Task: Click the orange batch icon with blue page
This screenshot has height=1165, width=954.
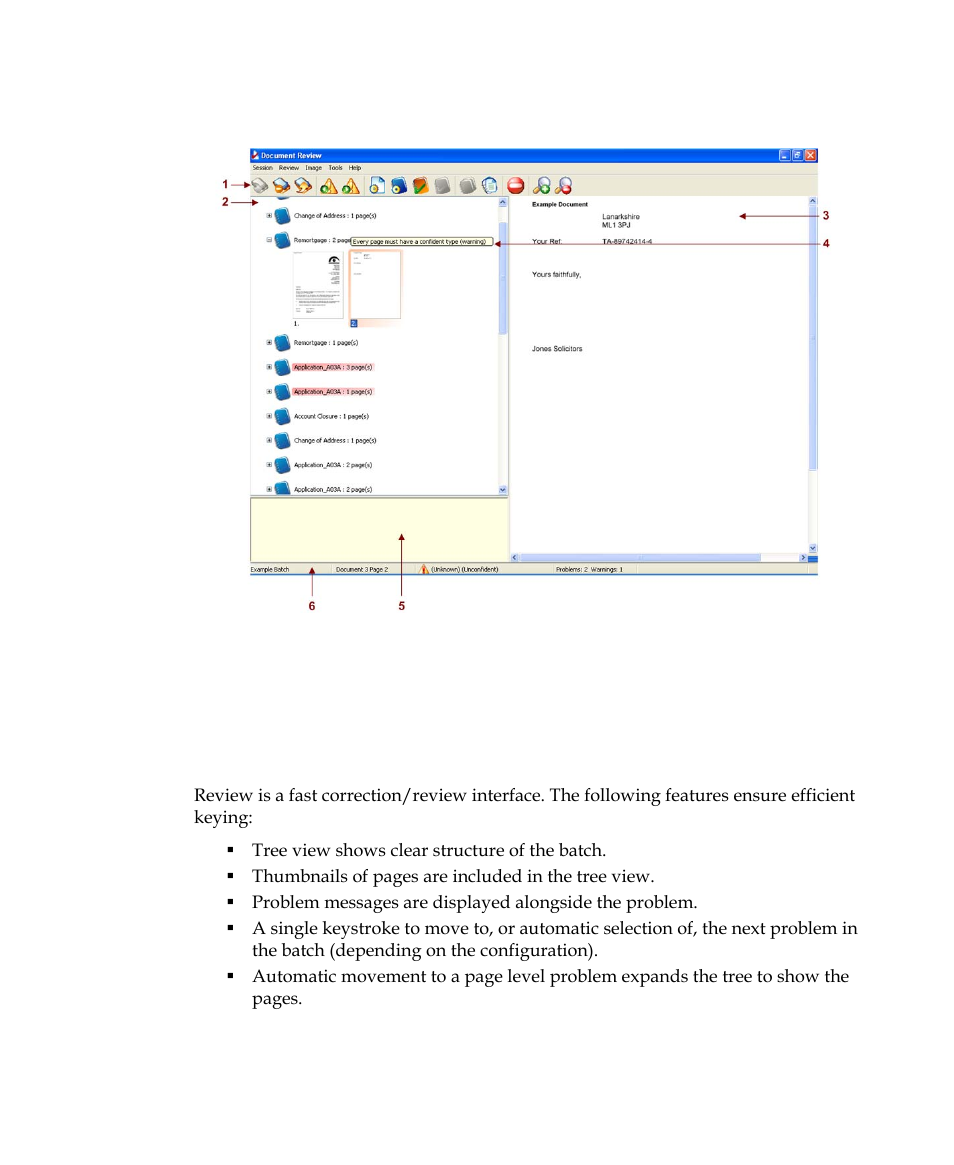Action: (x=281, y=186)
